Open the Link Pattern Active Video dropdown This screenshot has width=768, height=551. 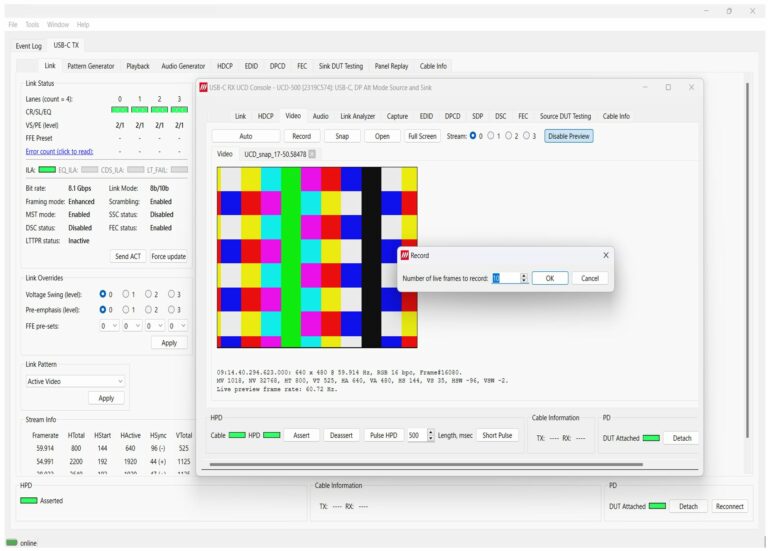click(75, 381)
